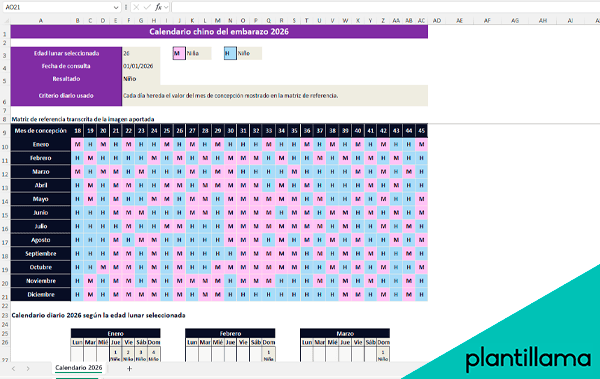Select the Calendario 2026 sheet tab

coord(78,368)
